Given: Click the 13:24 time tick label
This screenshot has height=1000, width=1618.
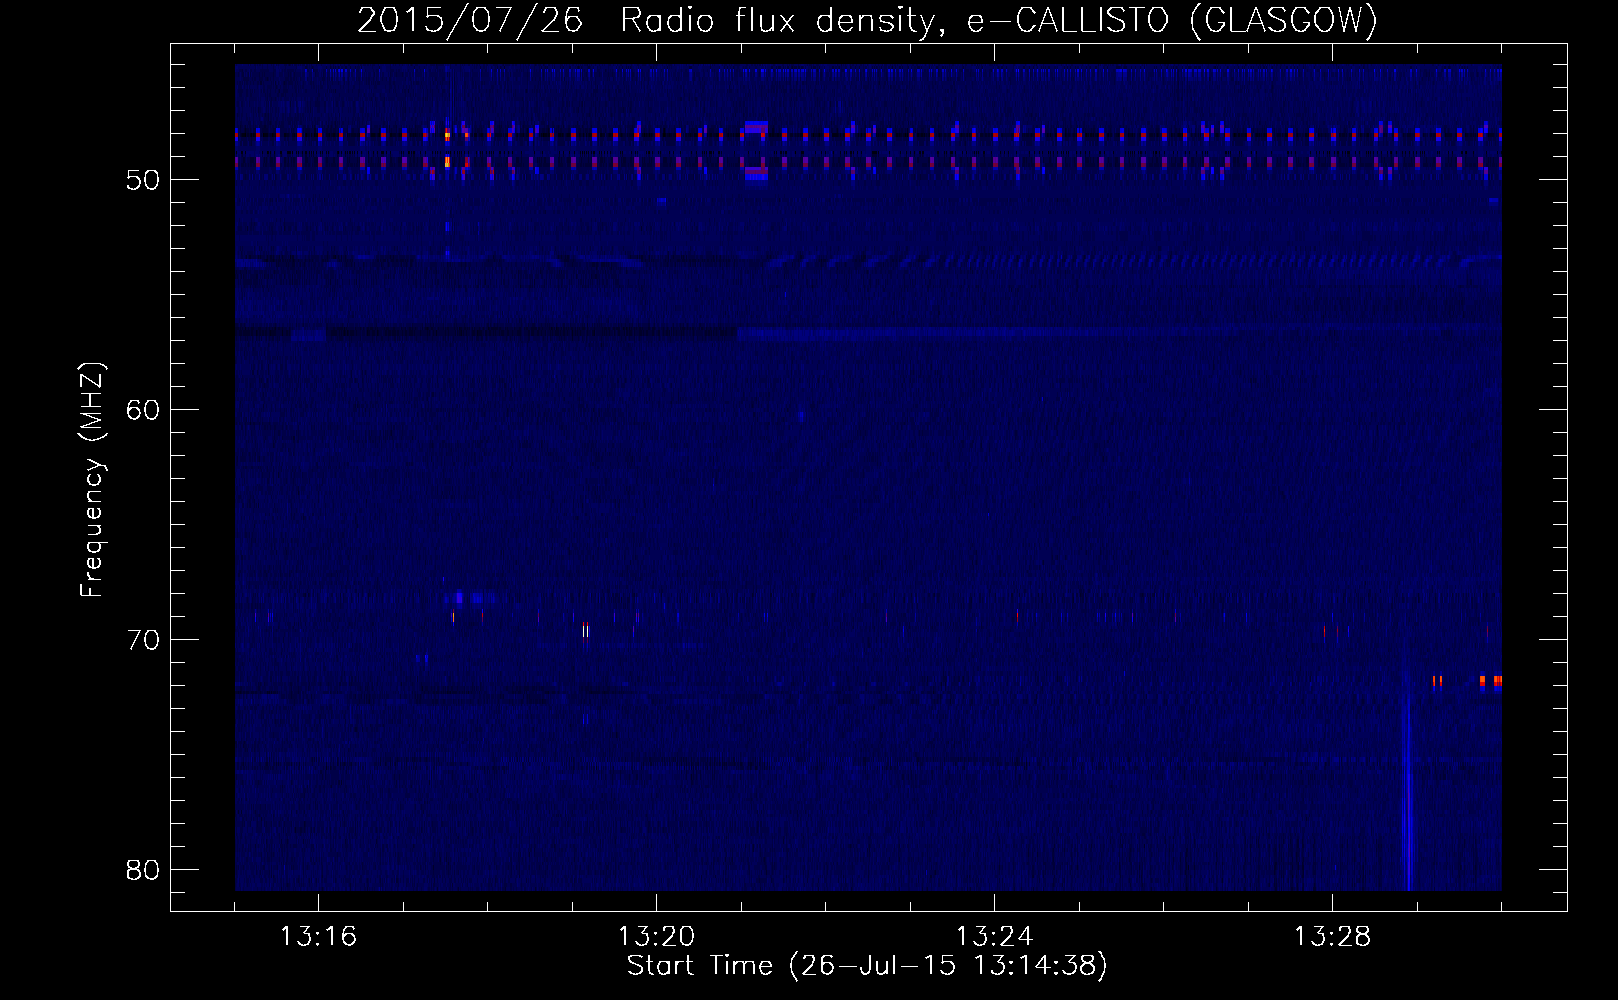Looking at the screenshot, I should (x=994, y=937).
